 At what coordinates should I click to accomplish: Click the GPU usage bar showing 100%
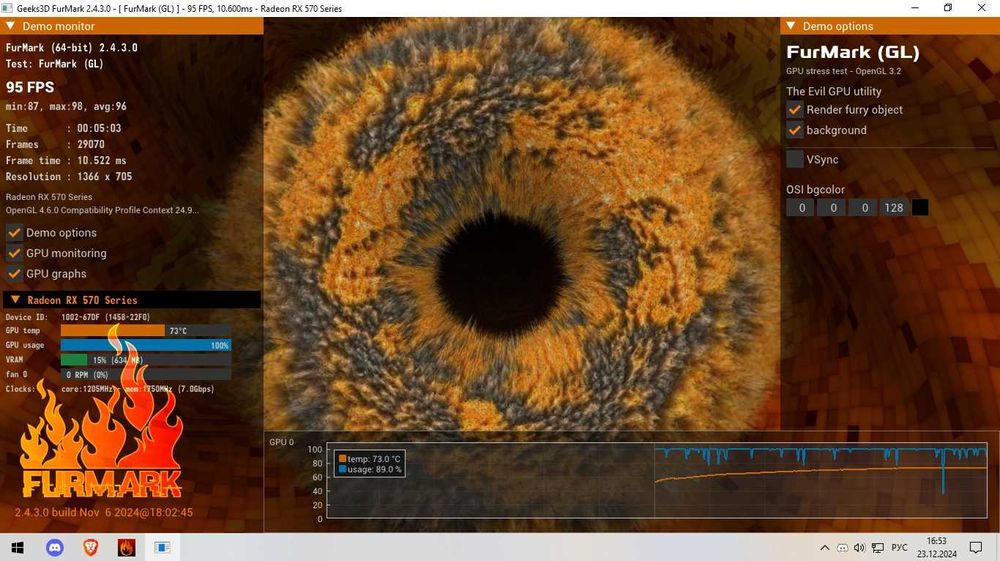point(145,346)
